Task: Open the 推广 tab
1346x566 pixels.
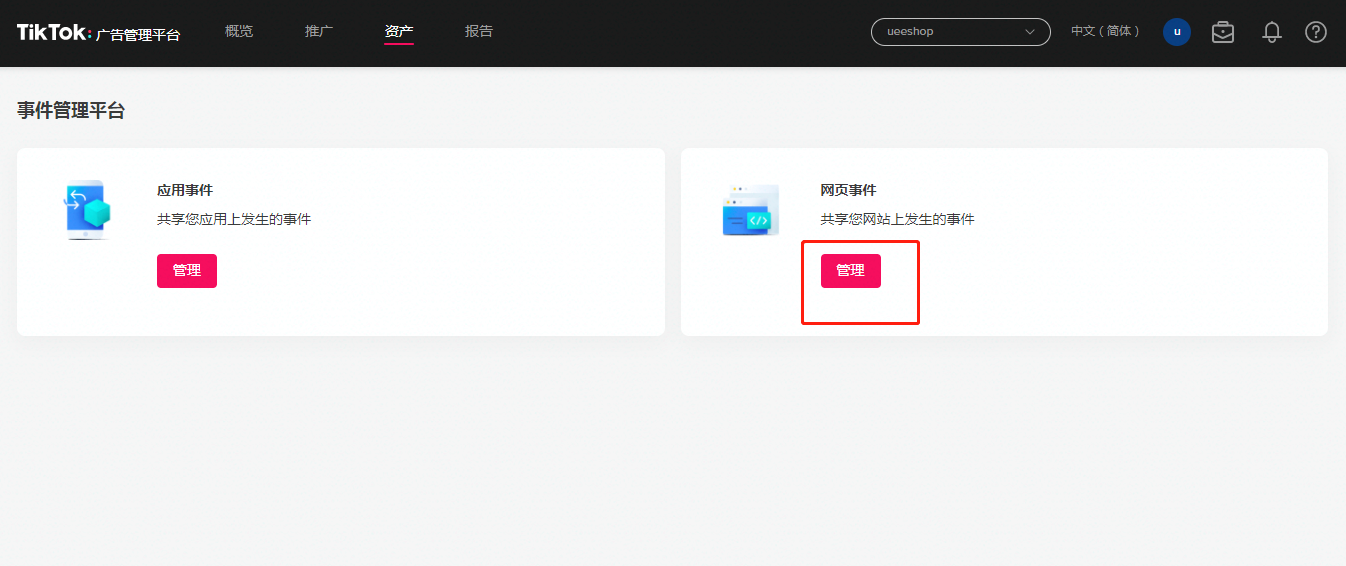Action: click(319, 31)
